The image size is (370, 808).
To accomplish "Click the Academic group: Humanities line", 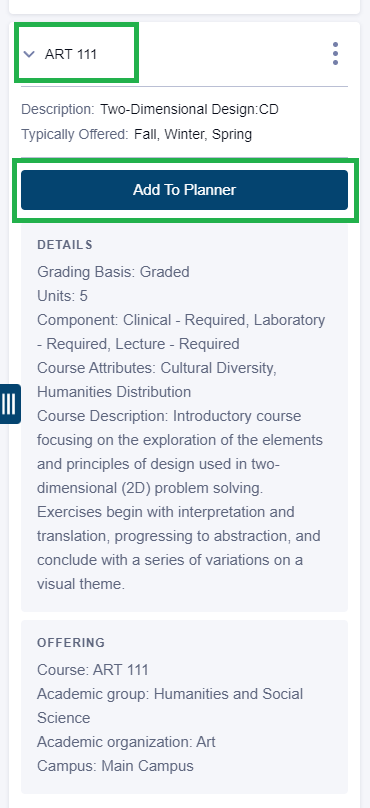I will click(x=170, y=706).
